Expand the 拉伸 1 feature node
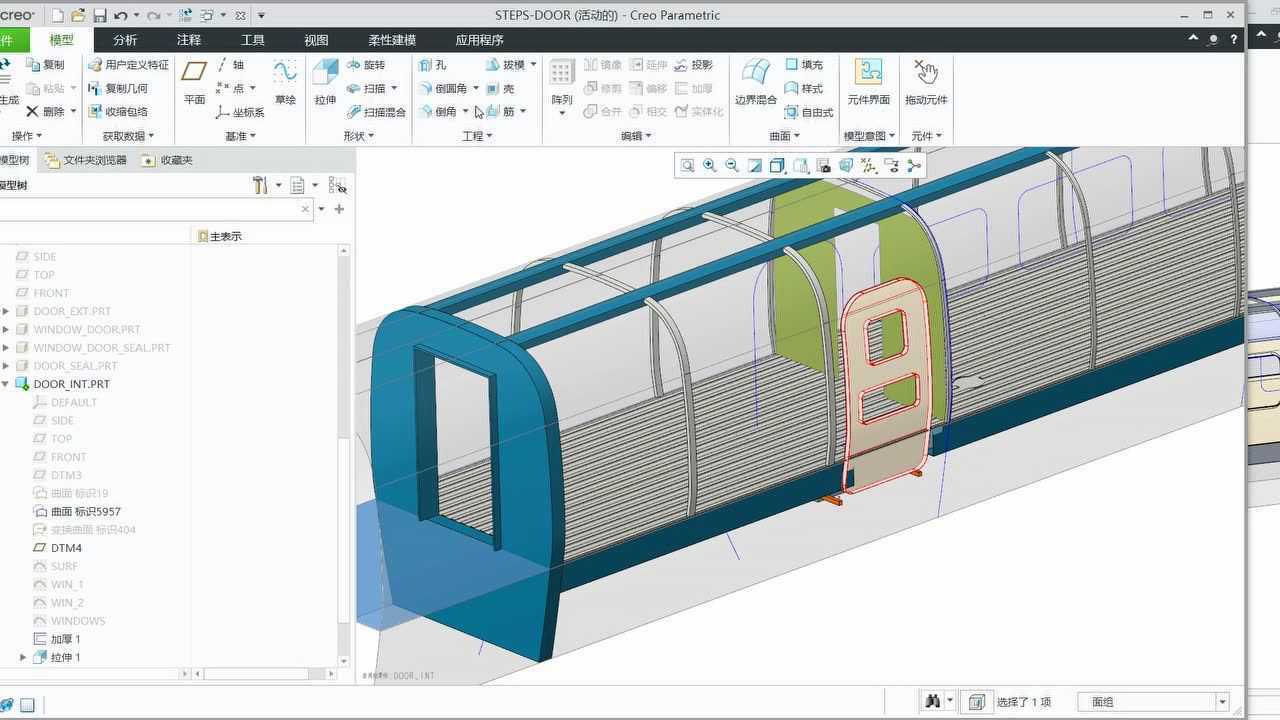 pyautogui.click(x=23, y=657)
